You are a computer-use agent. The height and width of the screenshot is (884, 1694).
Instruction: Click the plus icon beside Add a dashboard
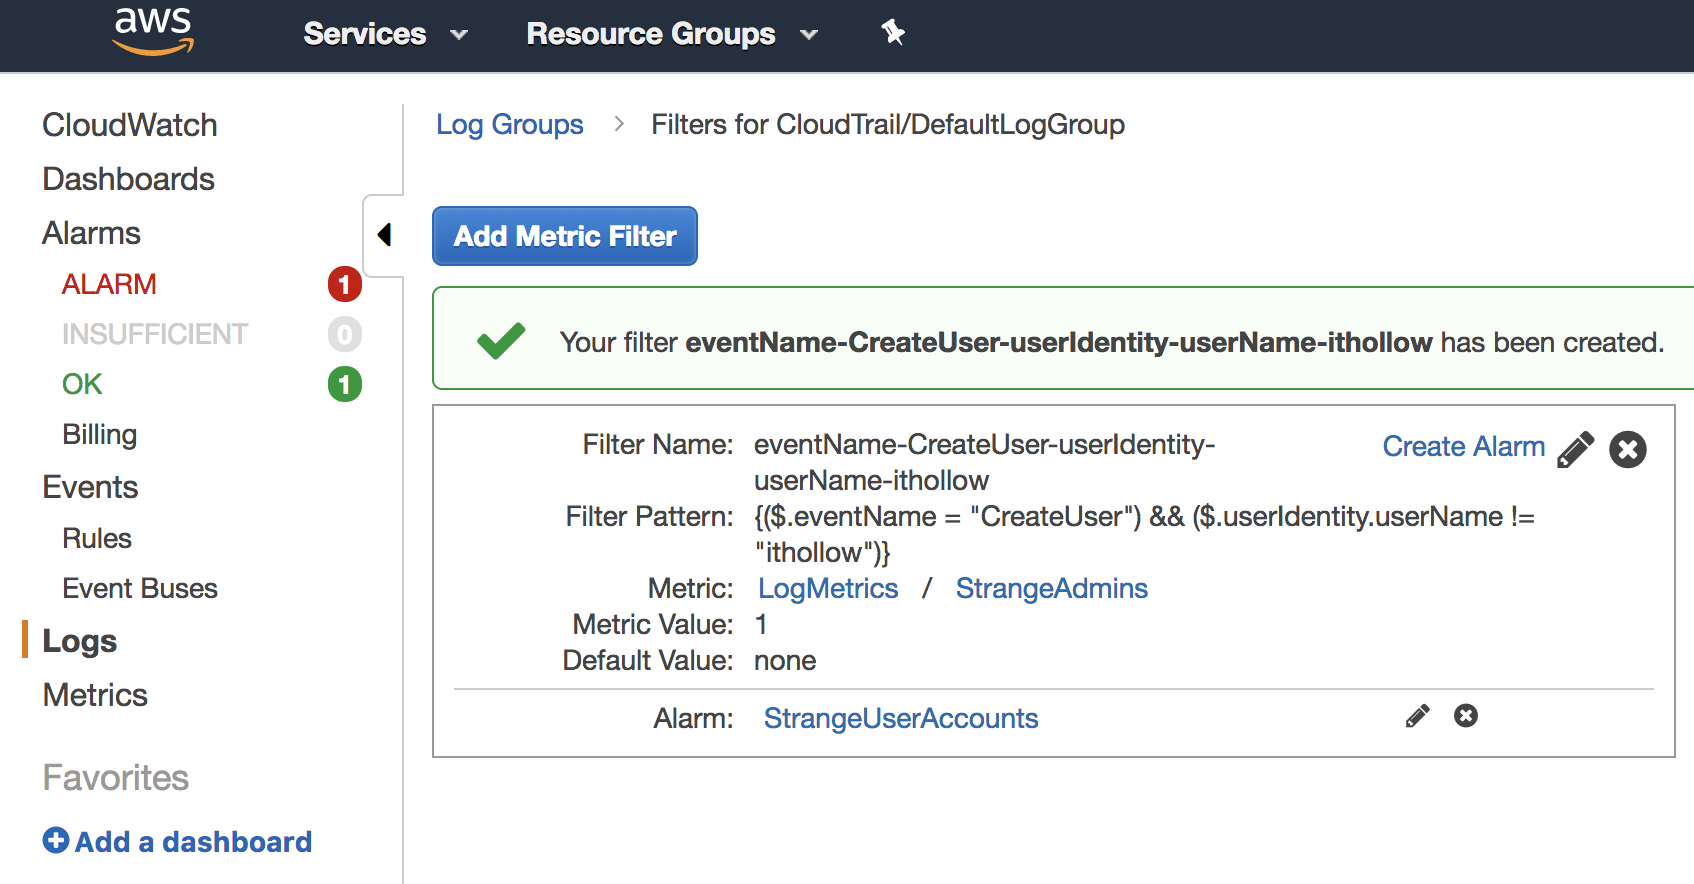(x=56, y=841)
